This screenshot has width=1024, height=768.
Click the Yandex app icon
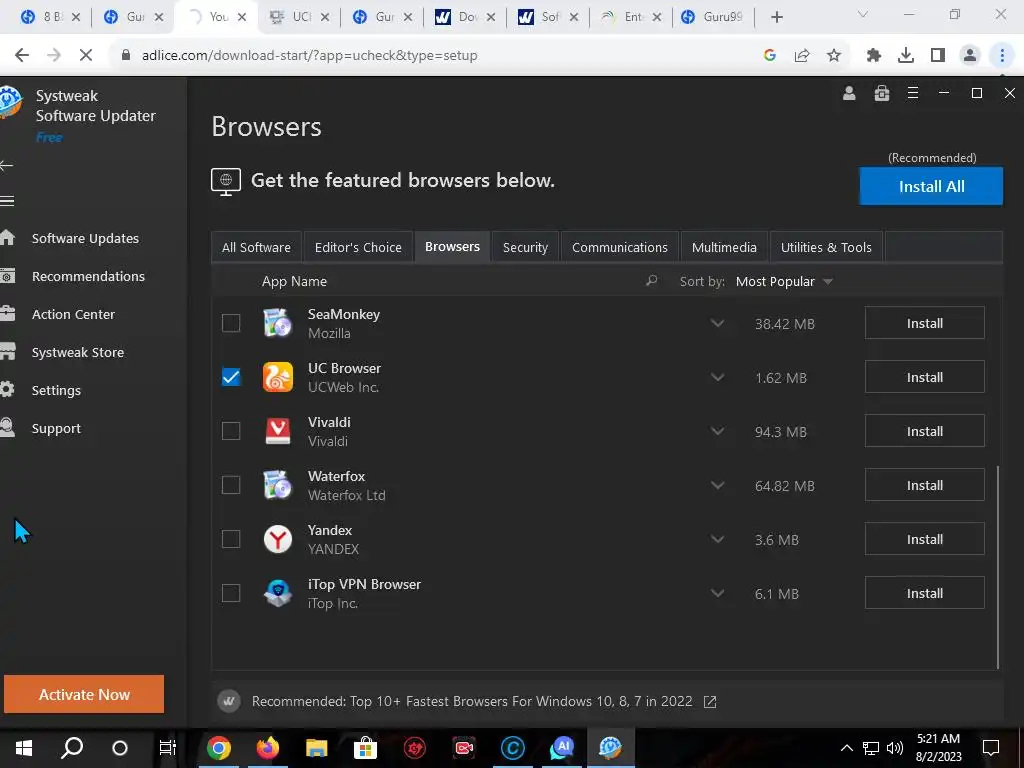click(x=278, y=539)
